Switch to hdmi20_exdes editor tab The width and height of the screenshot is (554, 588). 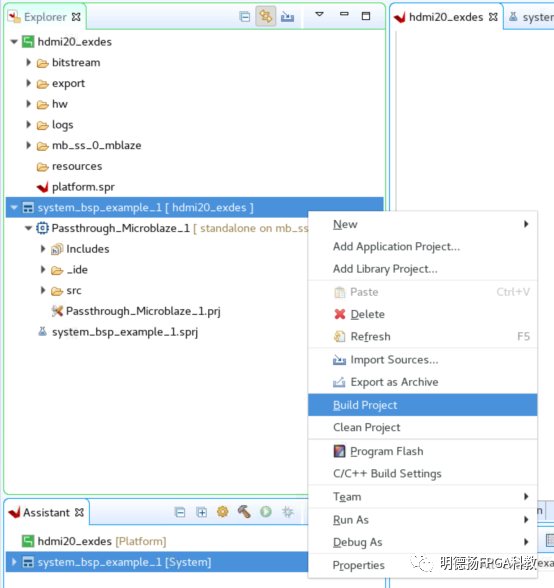click(446, 17)
